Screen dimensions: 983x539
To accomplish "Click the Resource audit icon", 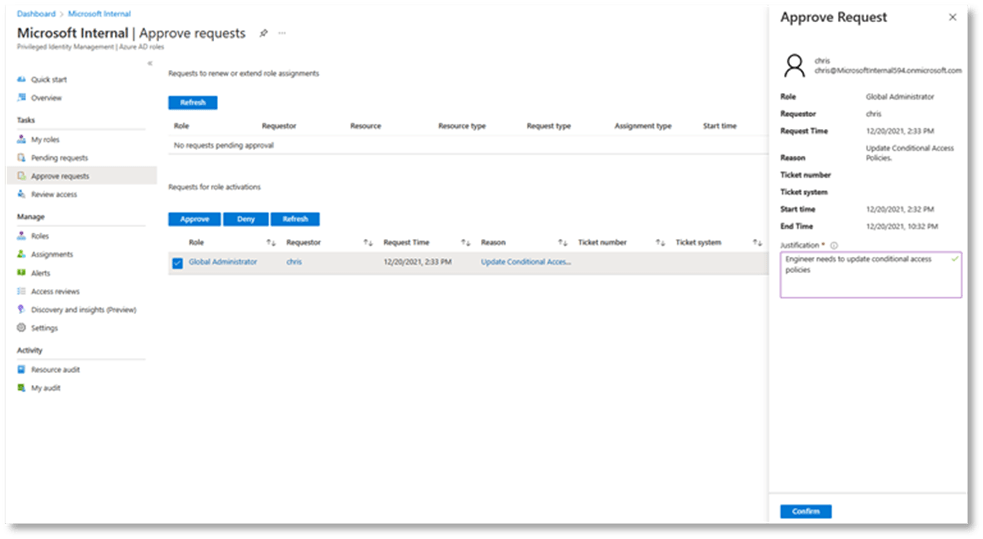I will [x=22, y=370].
